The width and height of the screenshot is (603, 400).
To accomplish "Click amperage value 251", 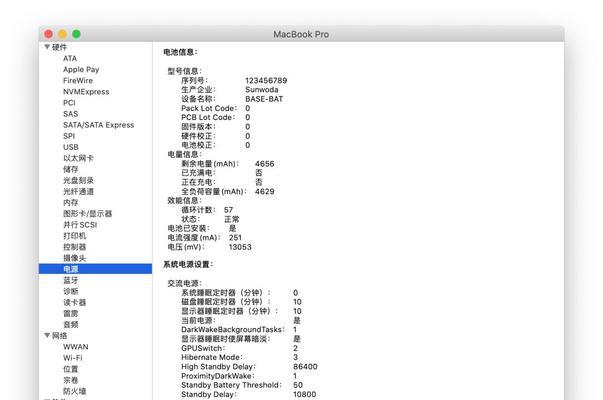I will [x=235, y=238].
